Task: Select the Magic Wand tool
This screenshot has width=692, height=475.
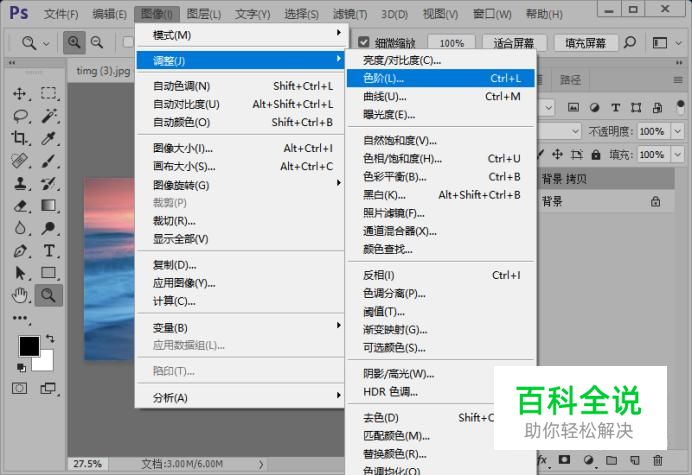Action: pyautogui.click(x=49, y=116)
